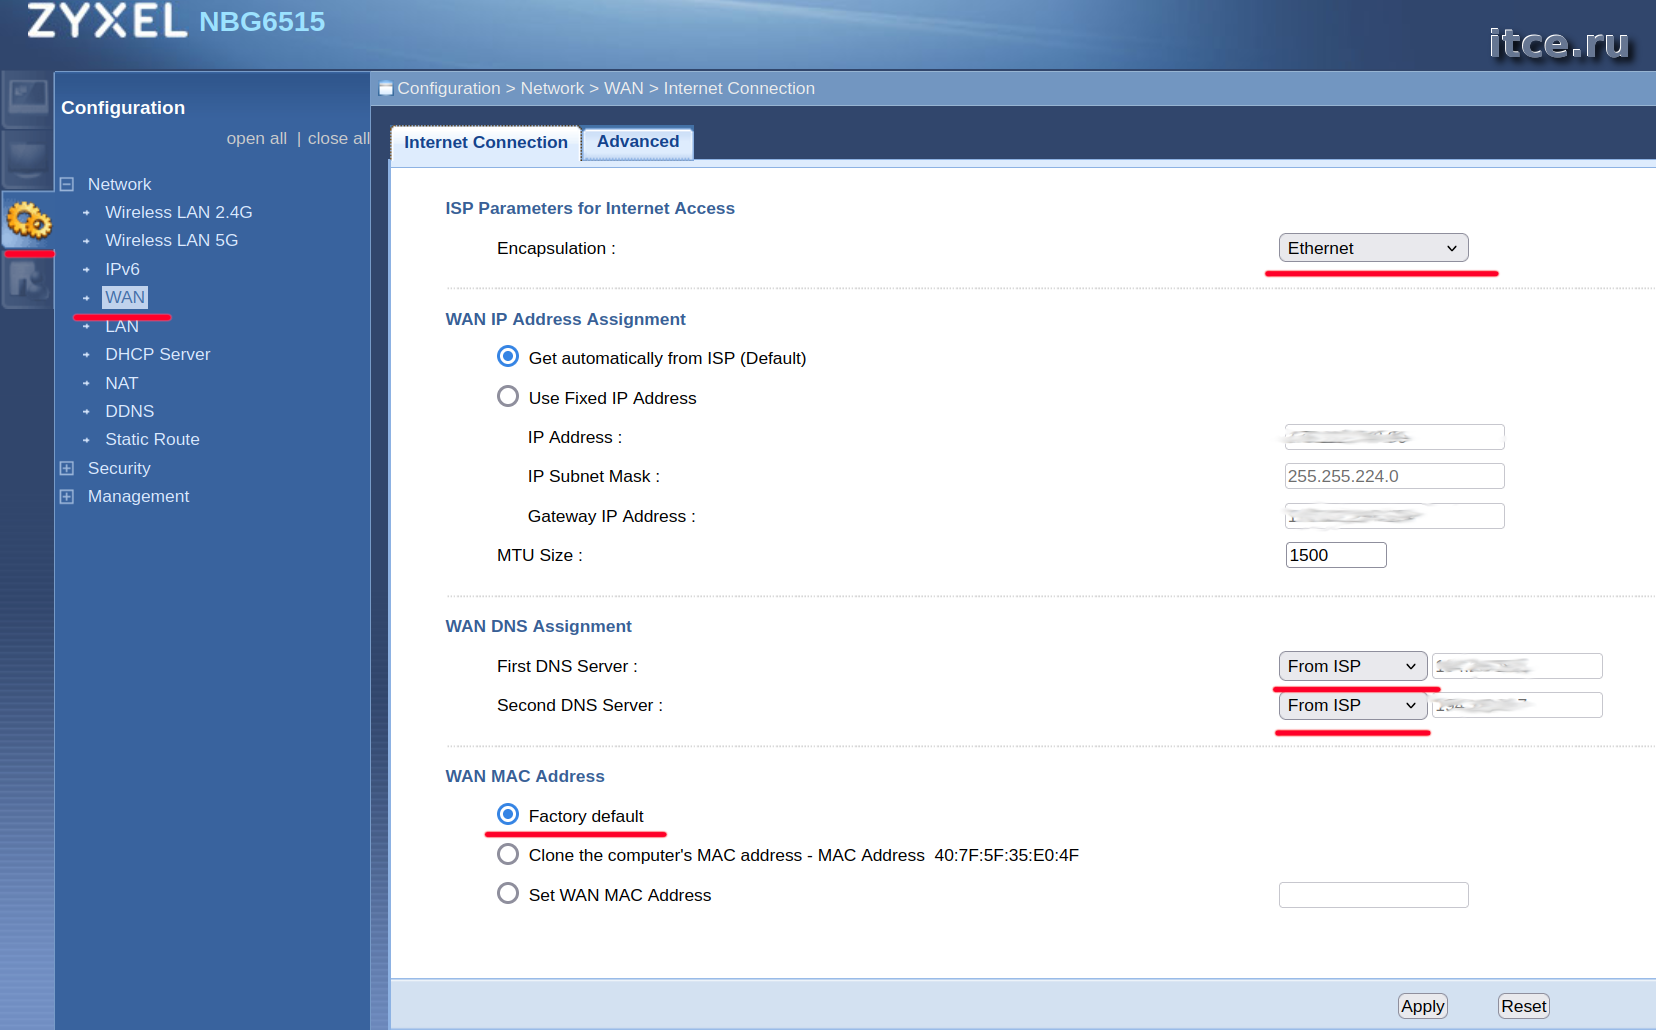The width and height of the screenshot is (1656, 1030).
Task: Open the status monitor icon in sidebar
Action: point(27,98)
